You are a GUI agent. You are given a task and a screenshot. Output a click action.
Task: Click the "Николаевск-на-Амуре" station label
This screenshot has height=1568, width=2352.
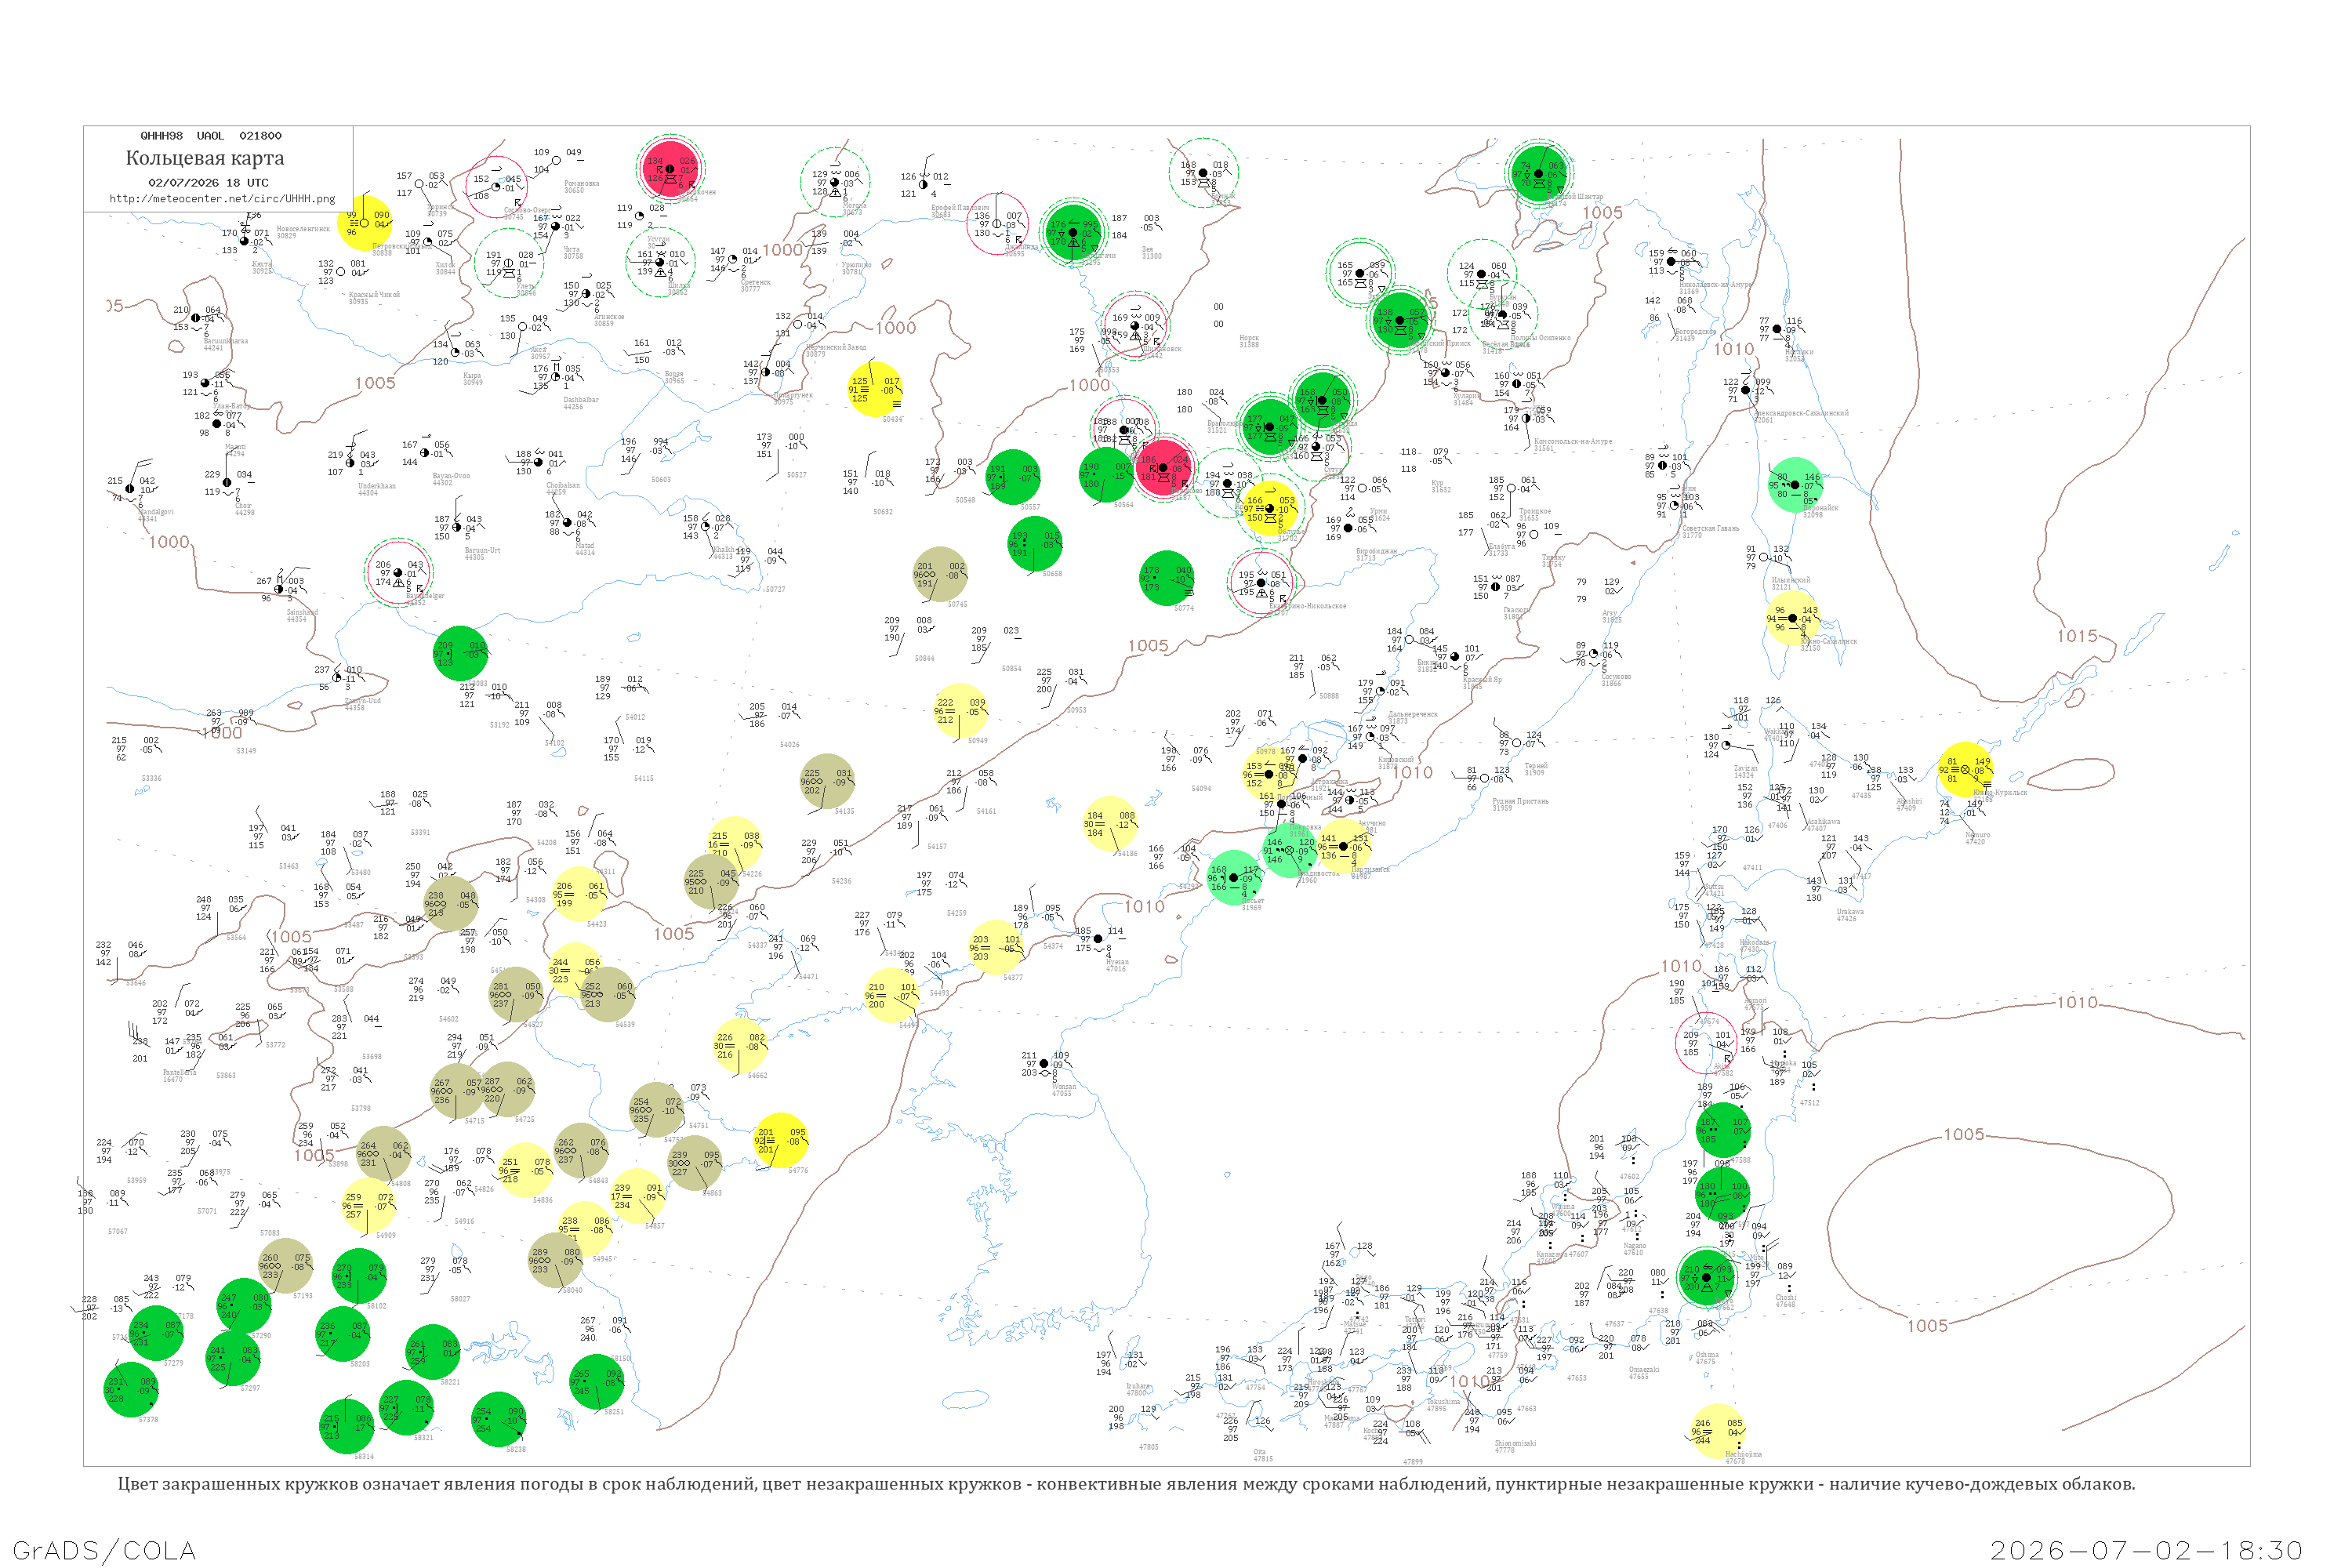(x=1715, y=285)
